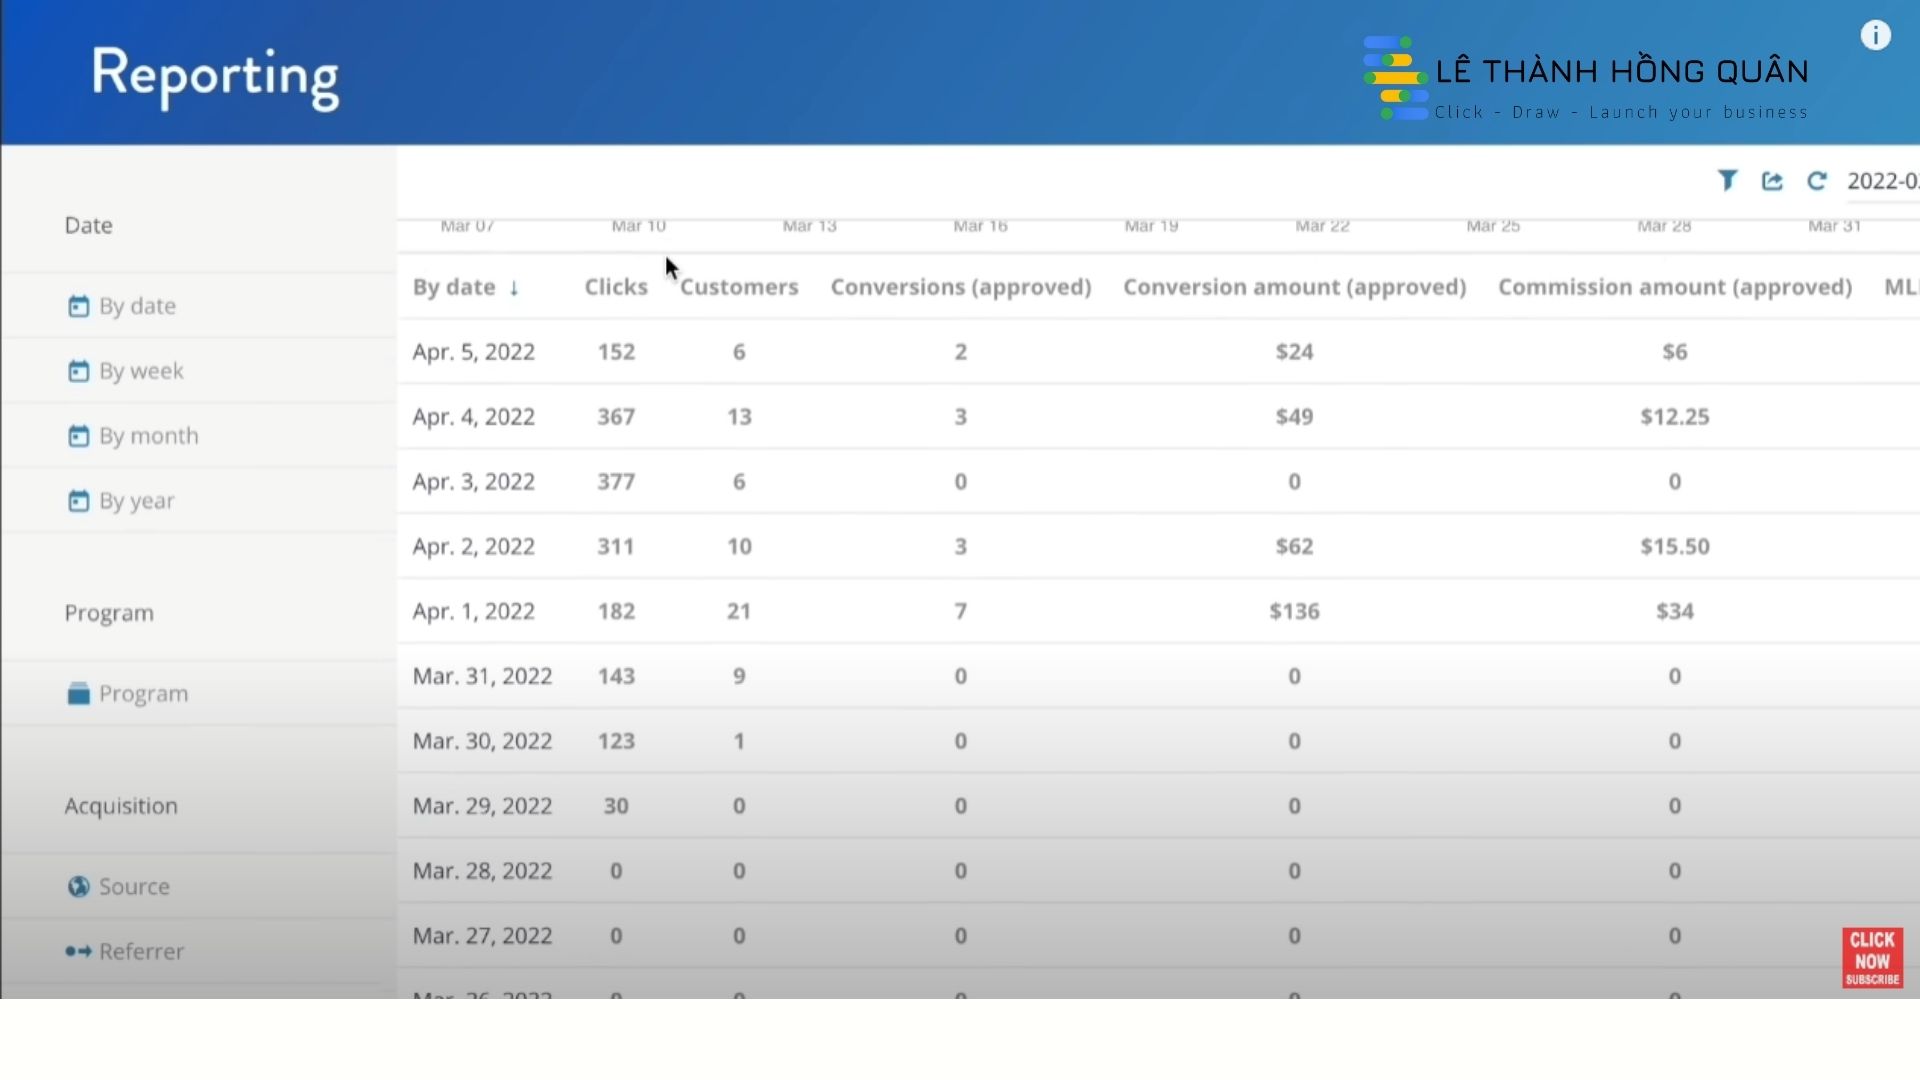Click the By date calendar icon

78,306
